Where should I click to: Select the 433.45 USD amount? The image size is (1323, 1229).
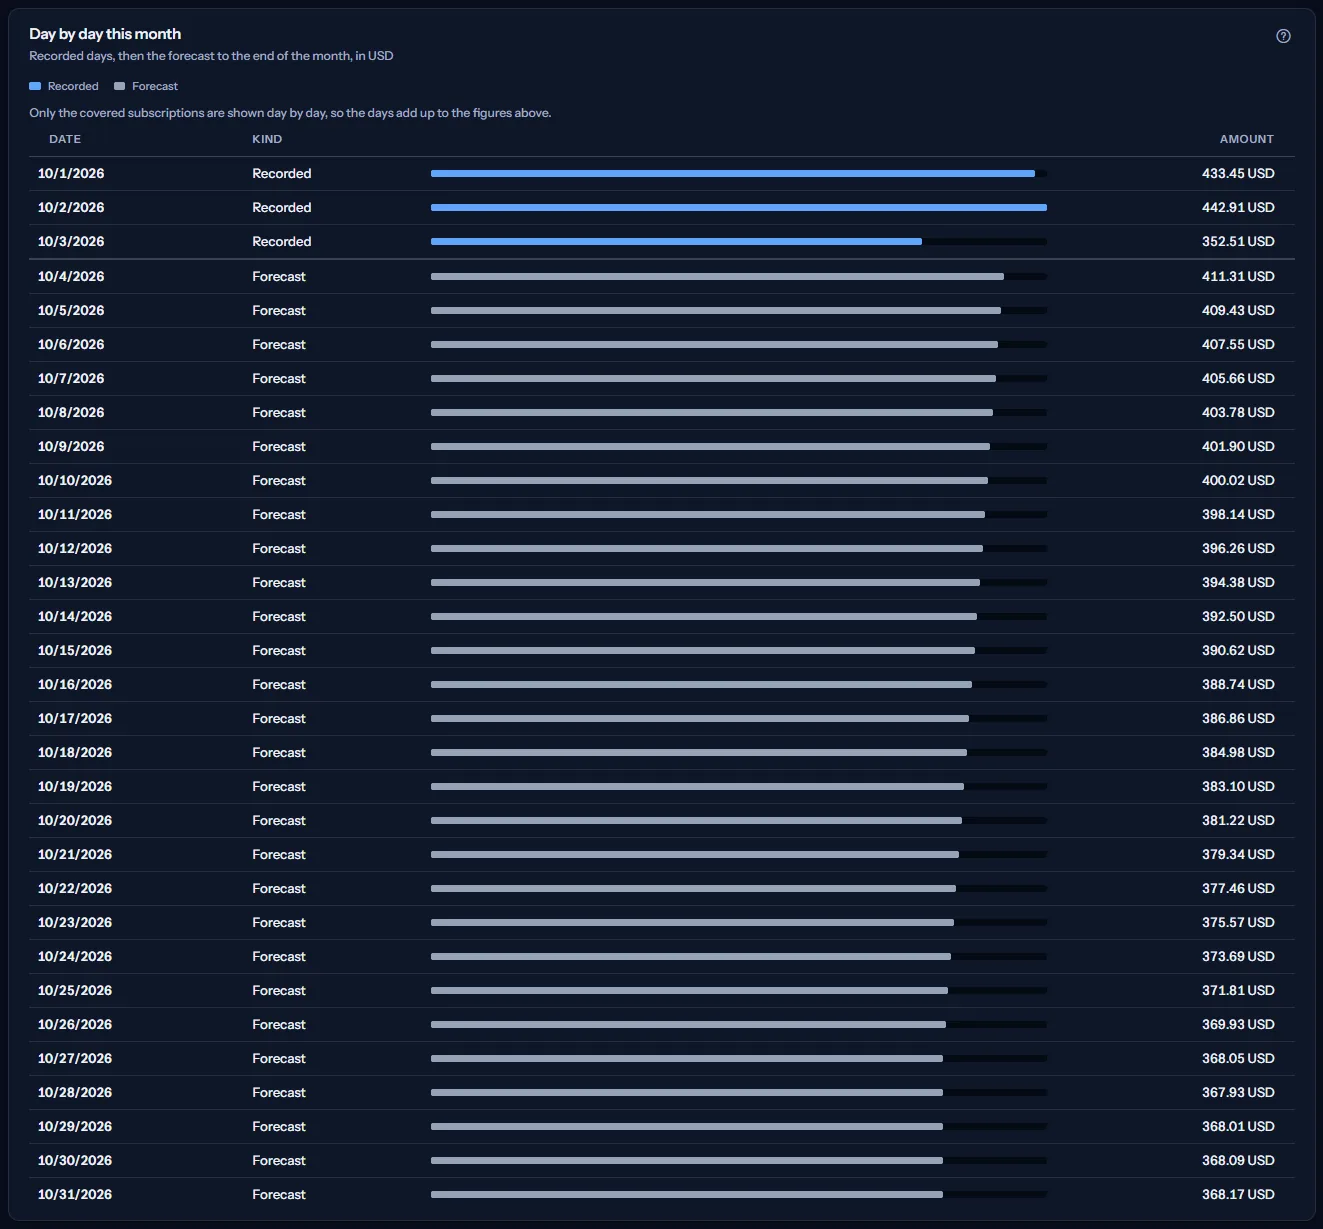pyautogui.click(x=1238, y=173)
